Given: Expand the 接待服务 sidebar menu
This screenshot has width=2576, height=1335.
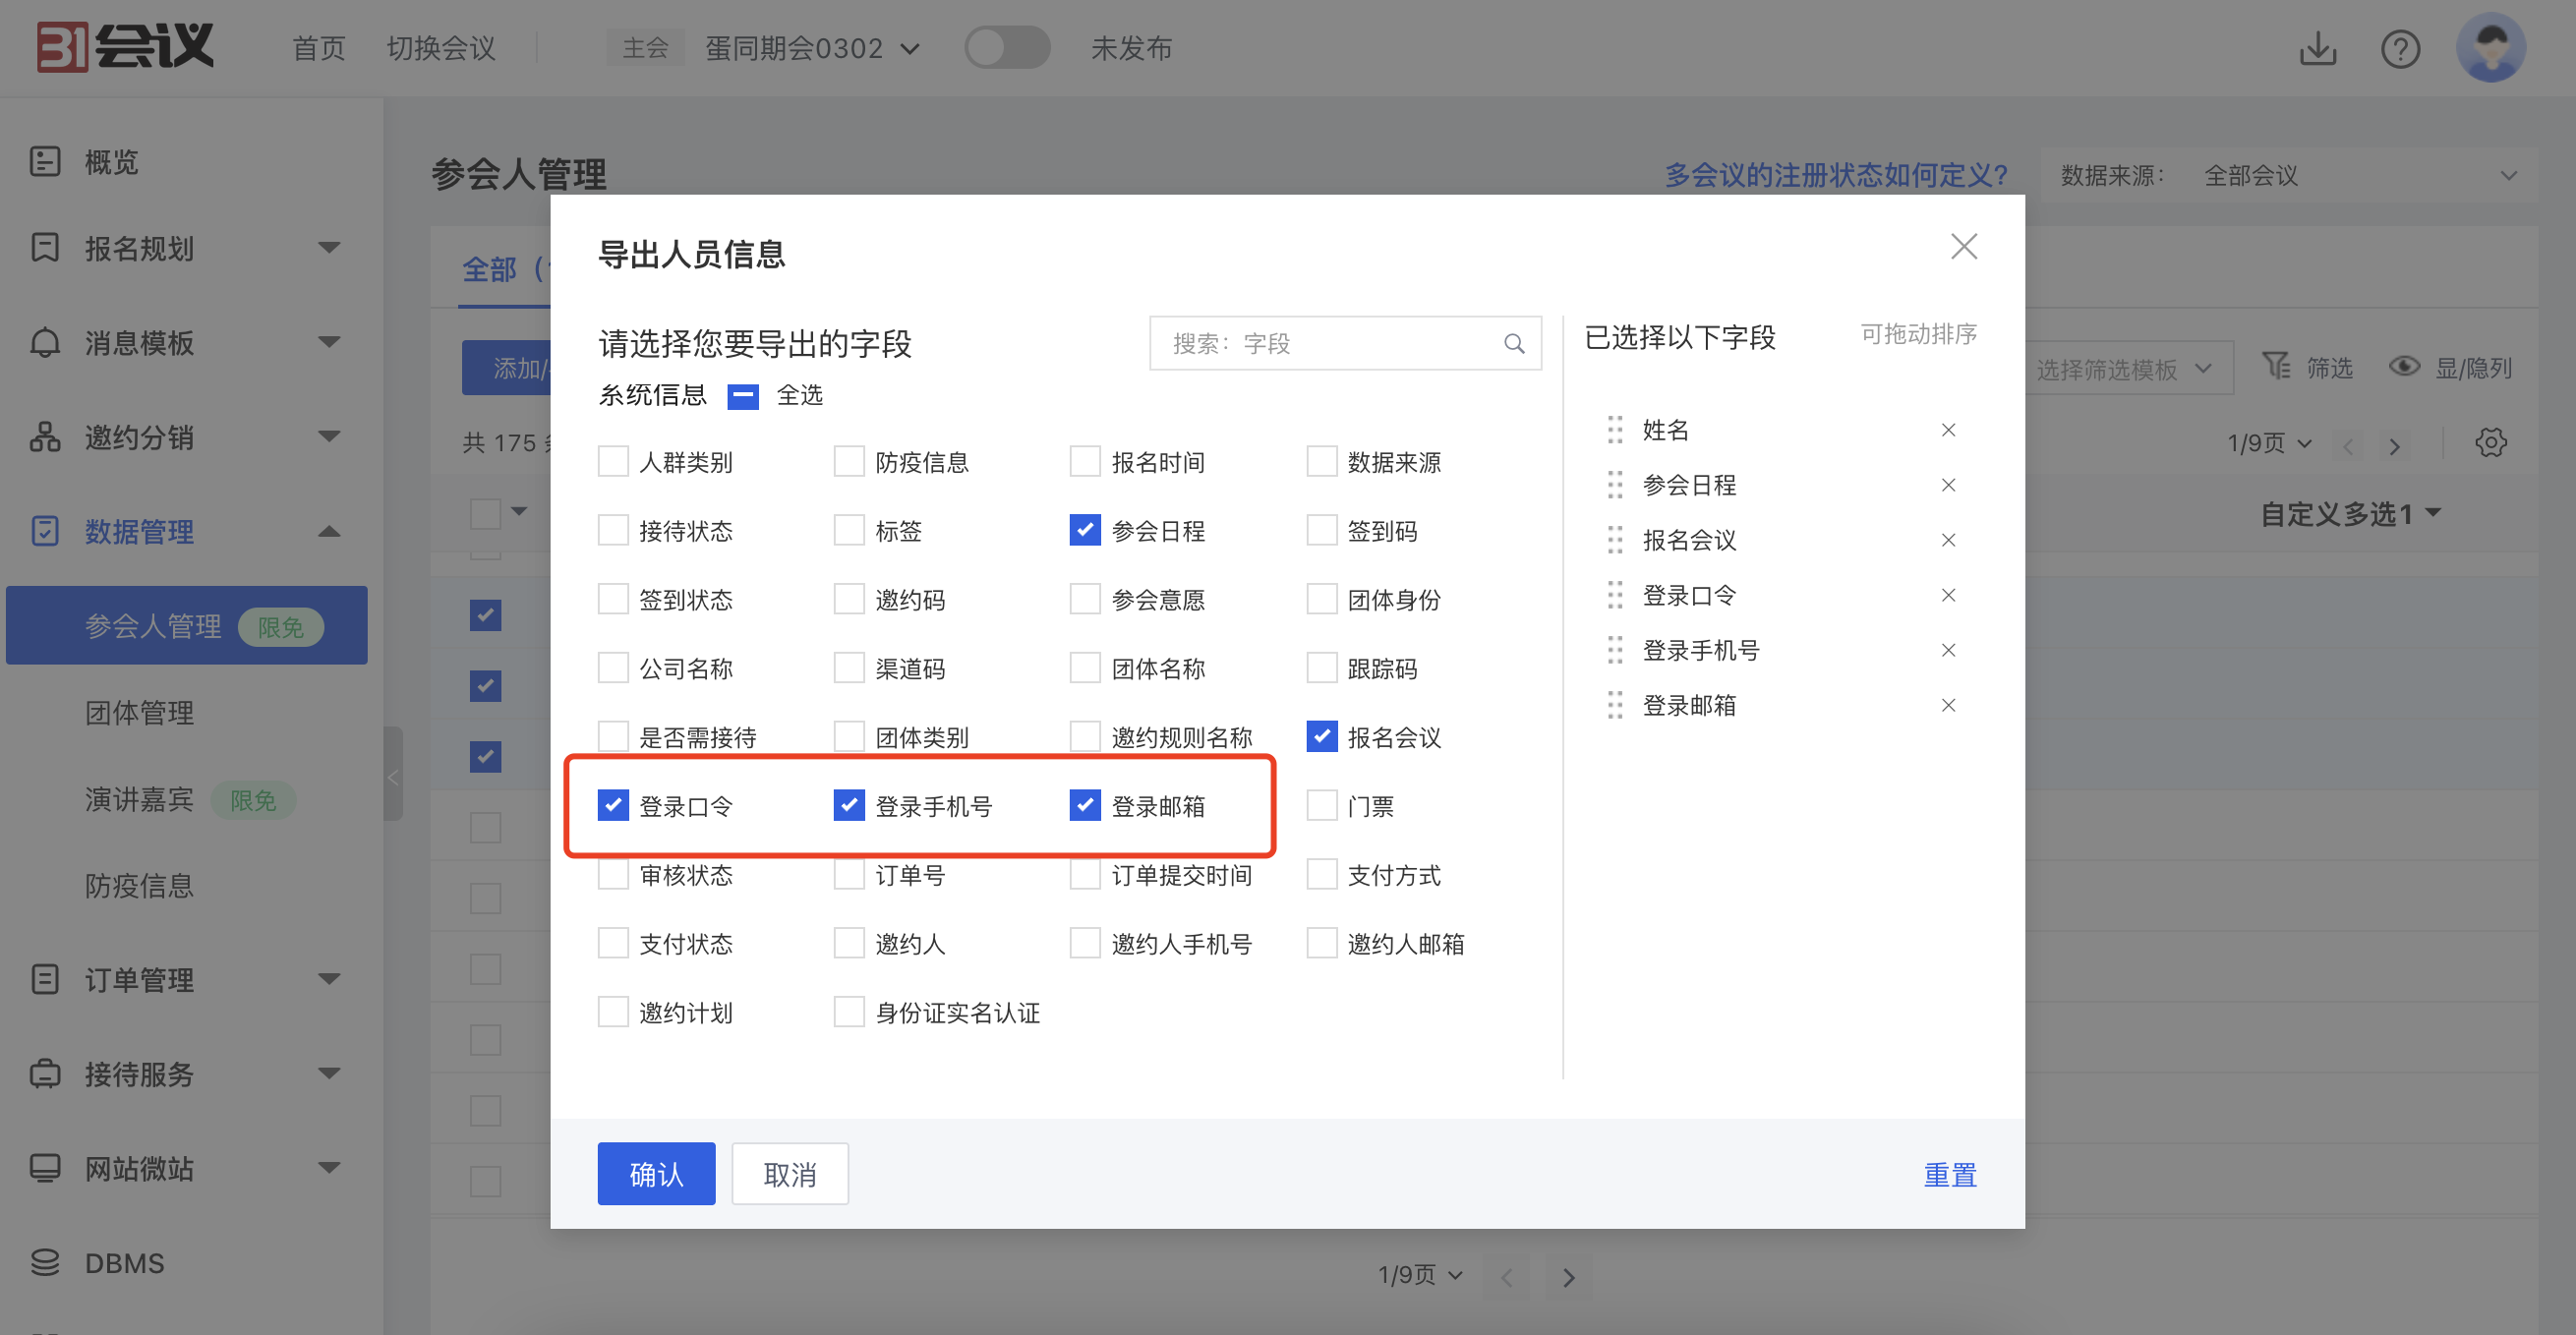Looking at the screenshot, I should 329,1073.
